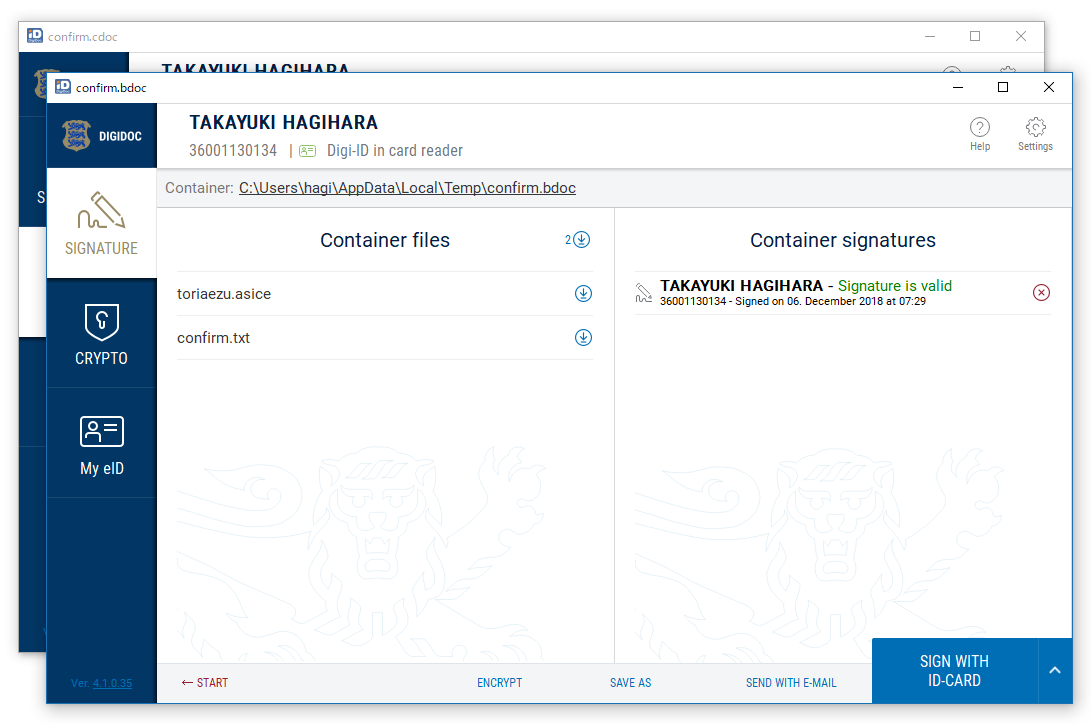Open the container path link

(x=407, y=188)
